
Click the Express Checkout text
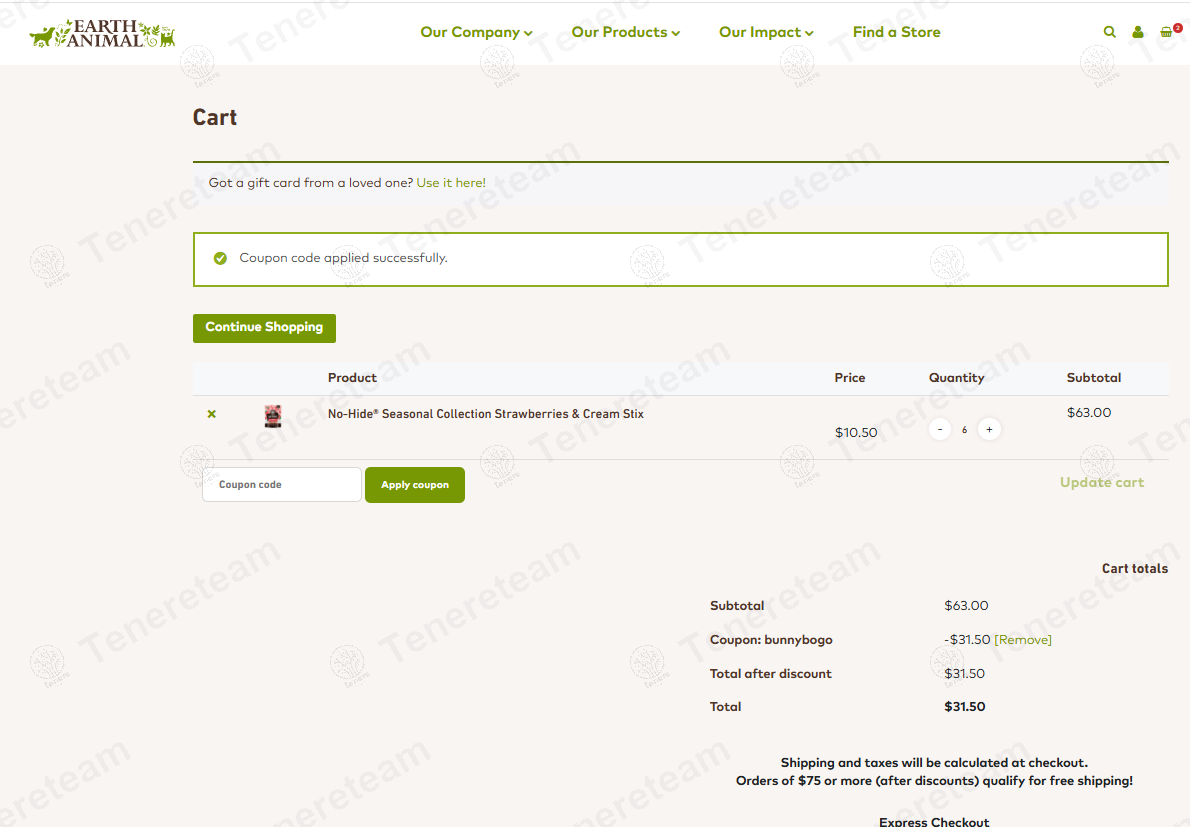933,822
